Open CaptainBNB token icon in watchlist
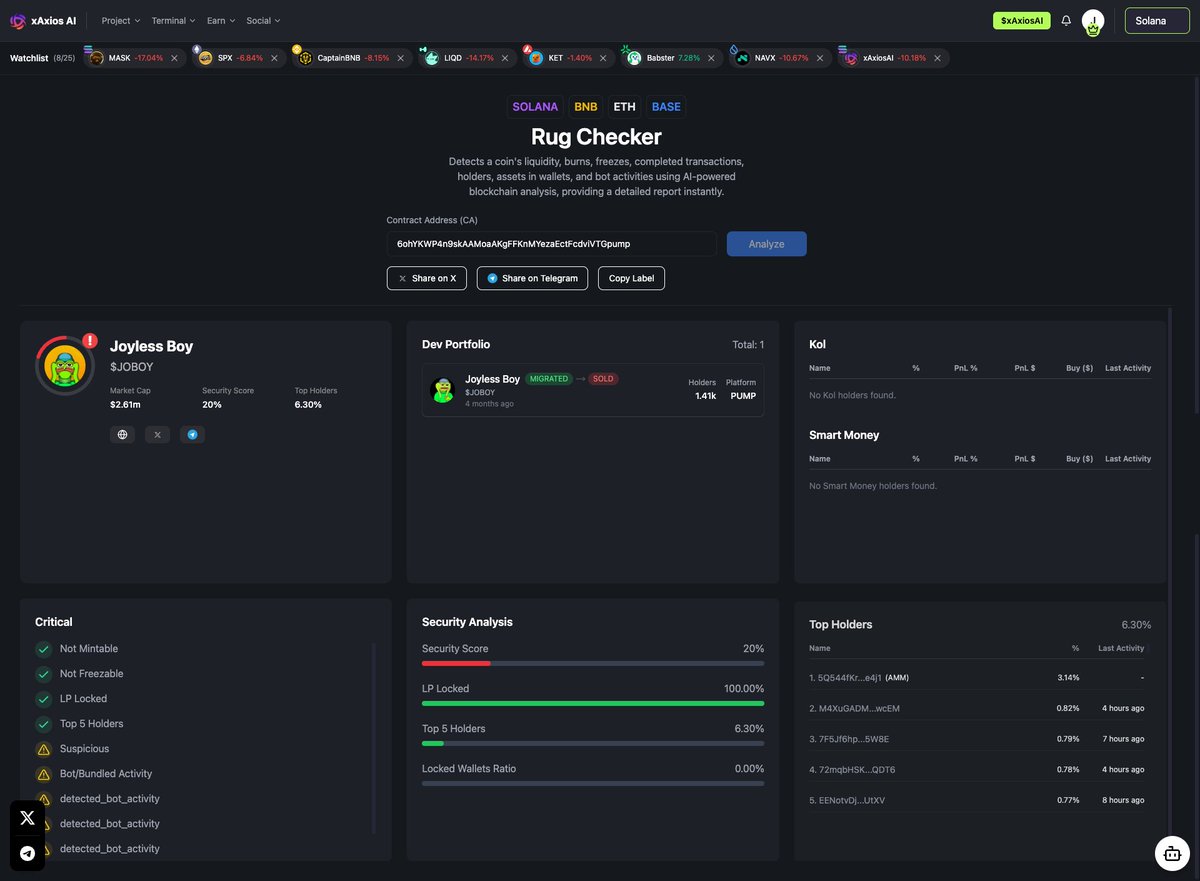 point(305,58)
